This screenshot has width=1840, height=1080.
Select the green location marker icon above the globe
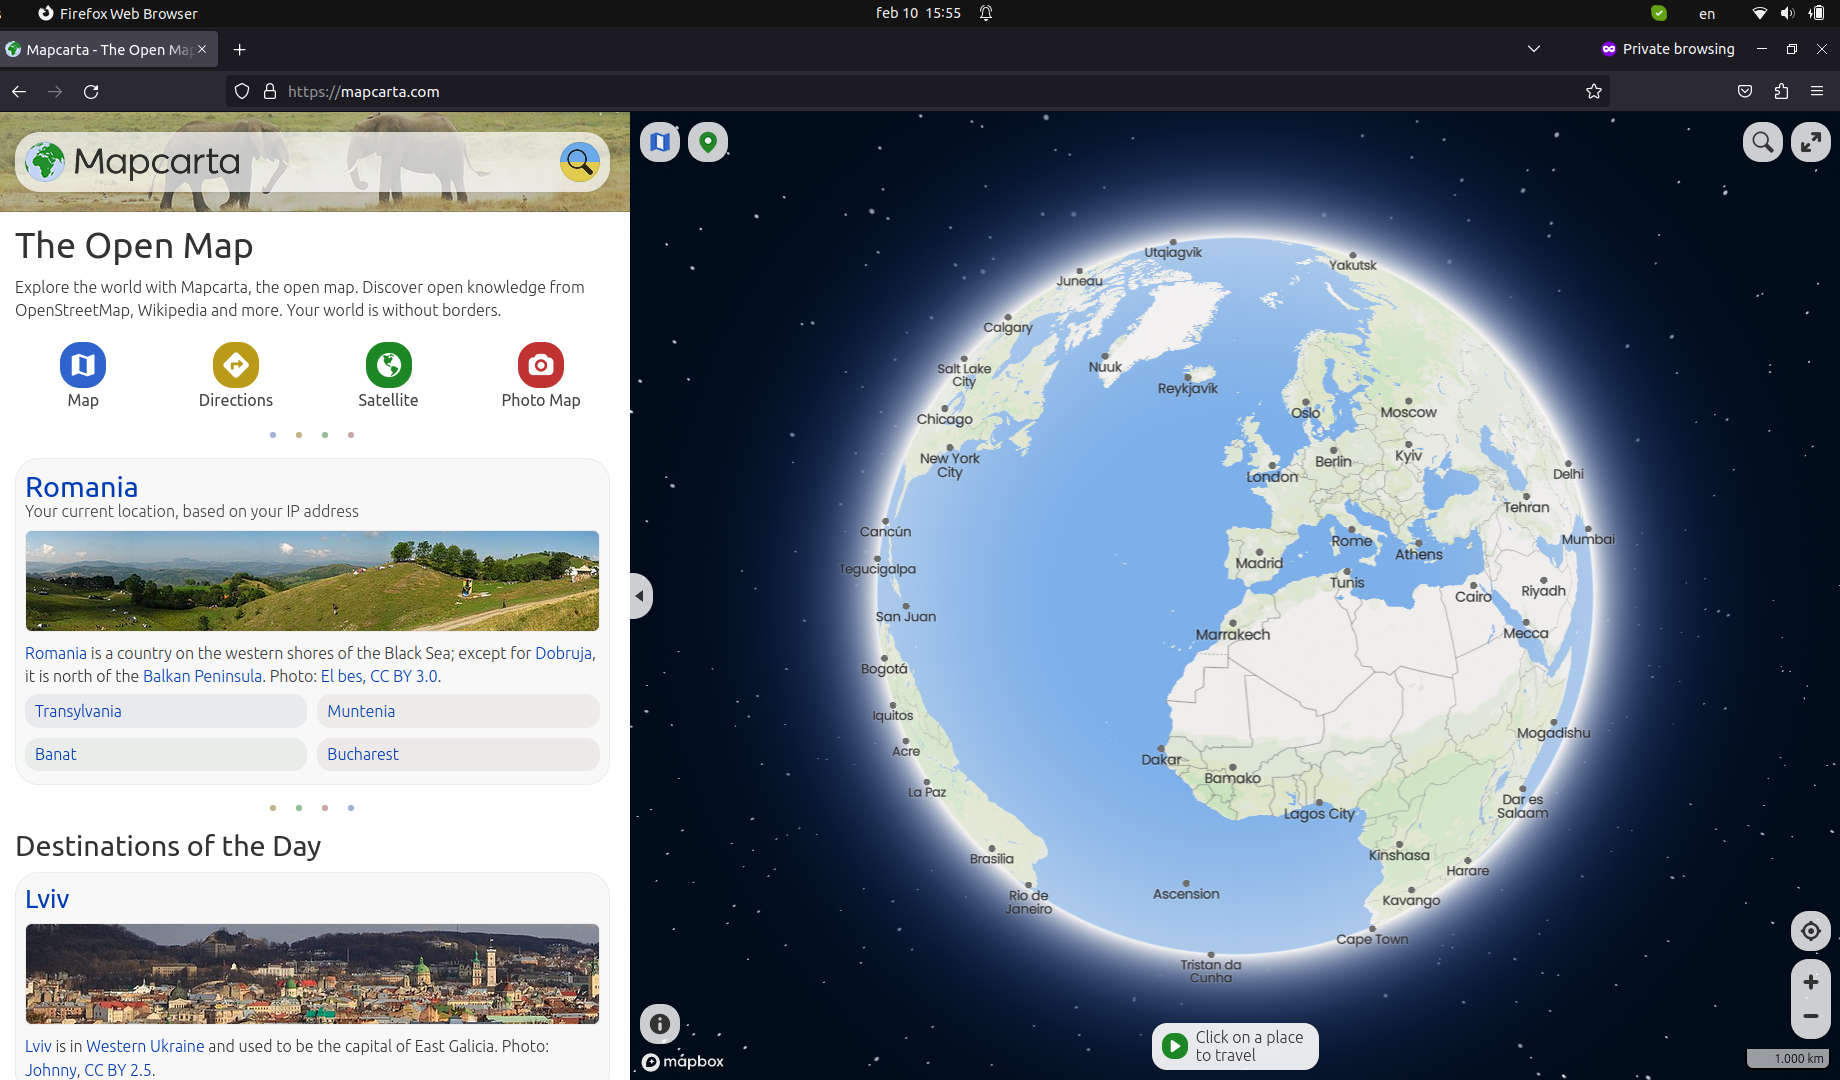tap(708, 142)
